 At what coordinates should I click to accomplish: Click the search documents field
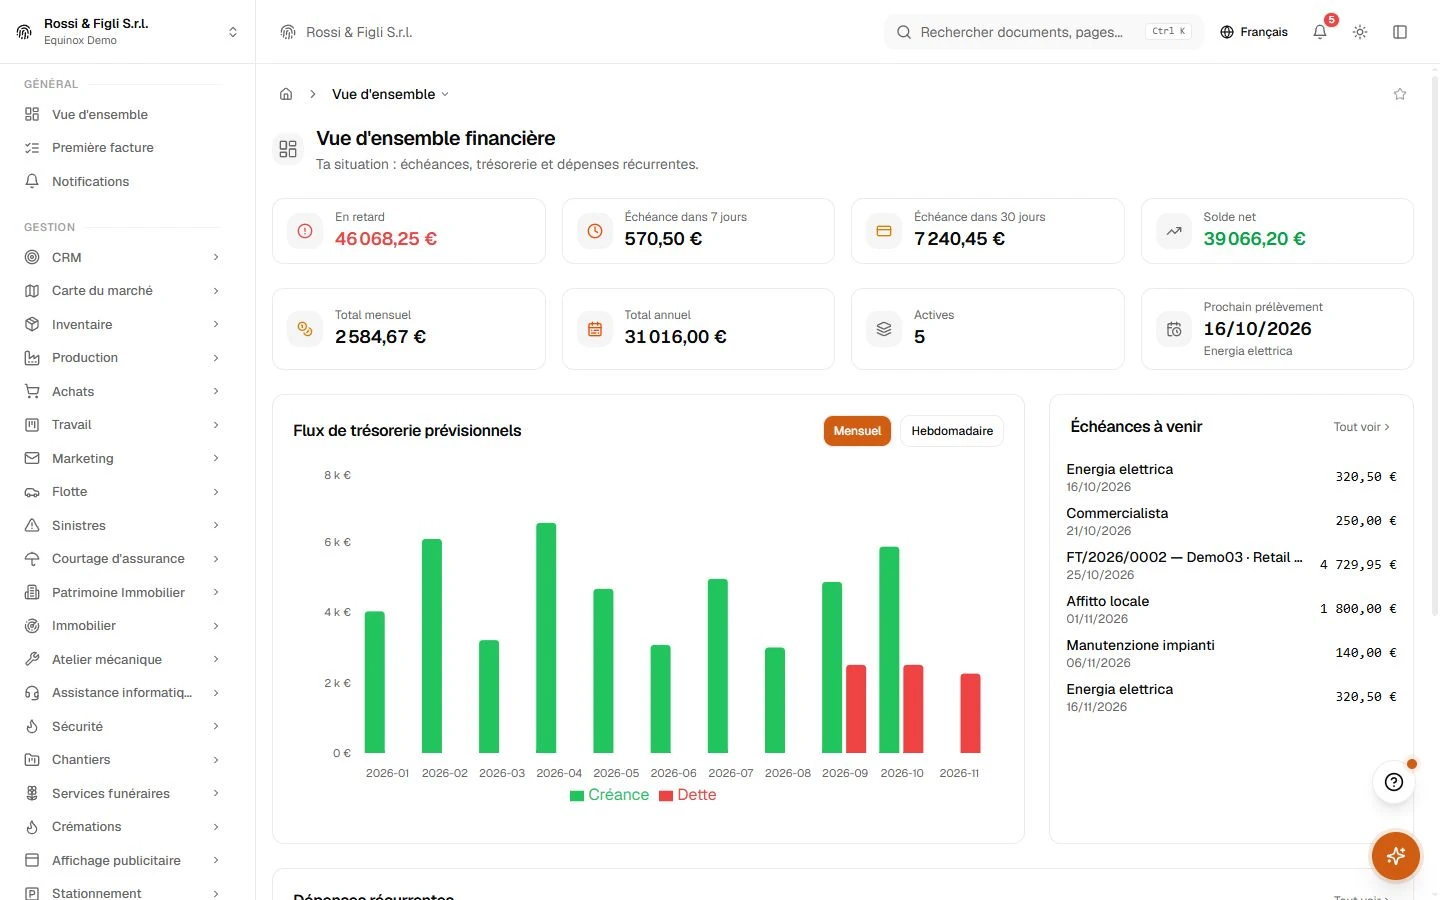pyautogui.click(x=1043, y=32)
